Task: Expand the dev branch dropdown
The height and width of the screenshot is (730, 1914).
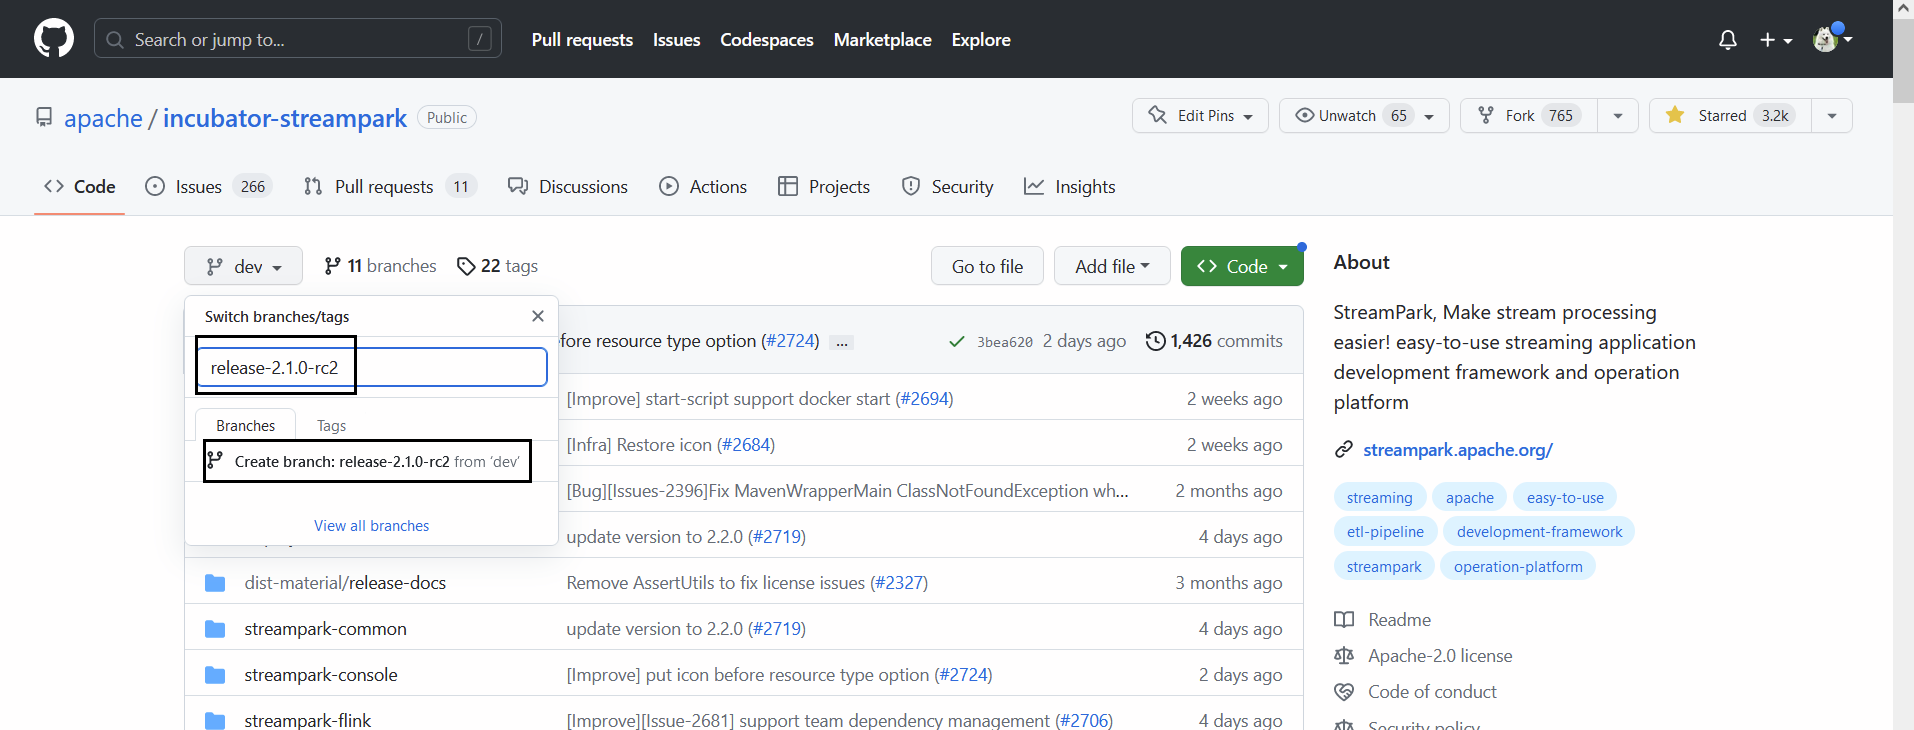Action: [x=243, y=266]
